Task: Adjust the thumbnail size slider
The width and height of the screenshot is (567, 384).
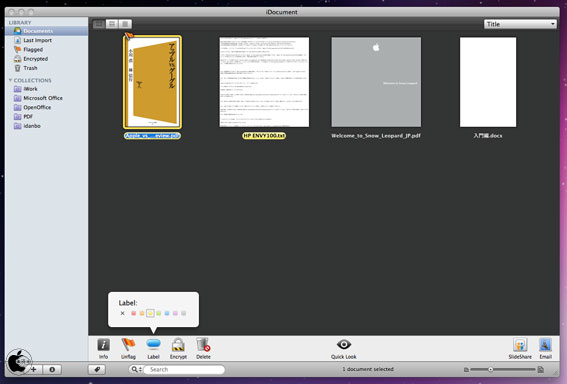Action: click(491, 369)
